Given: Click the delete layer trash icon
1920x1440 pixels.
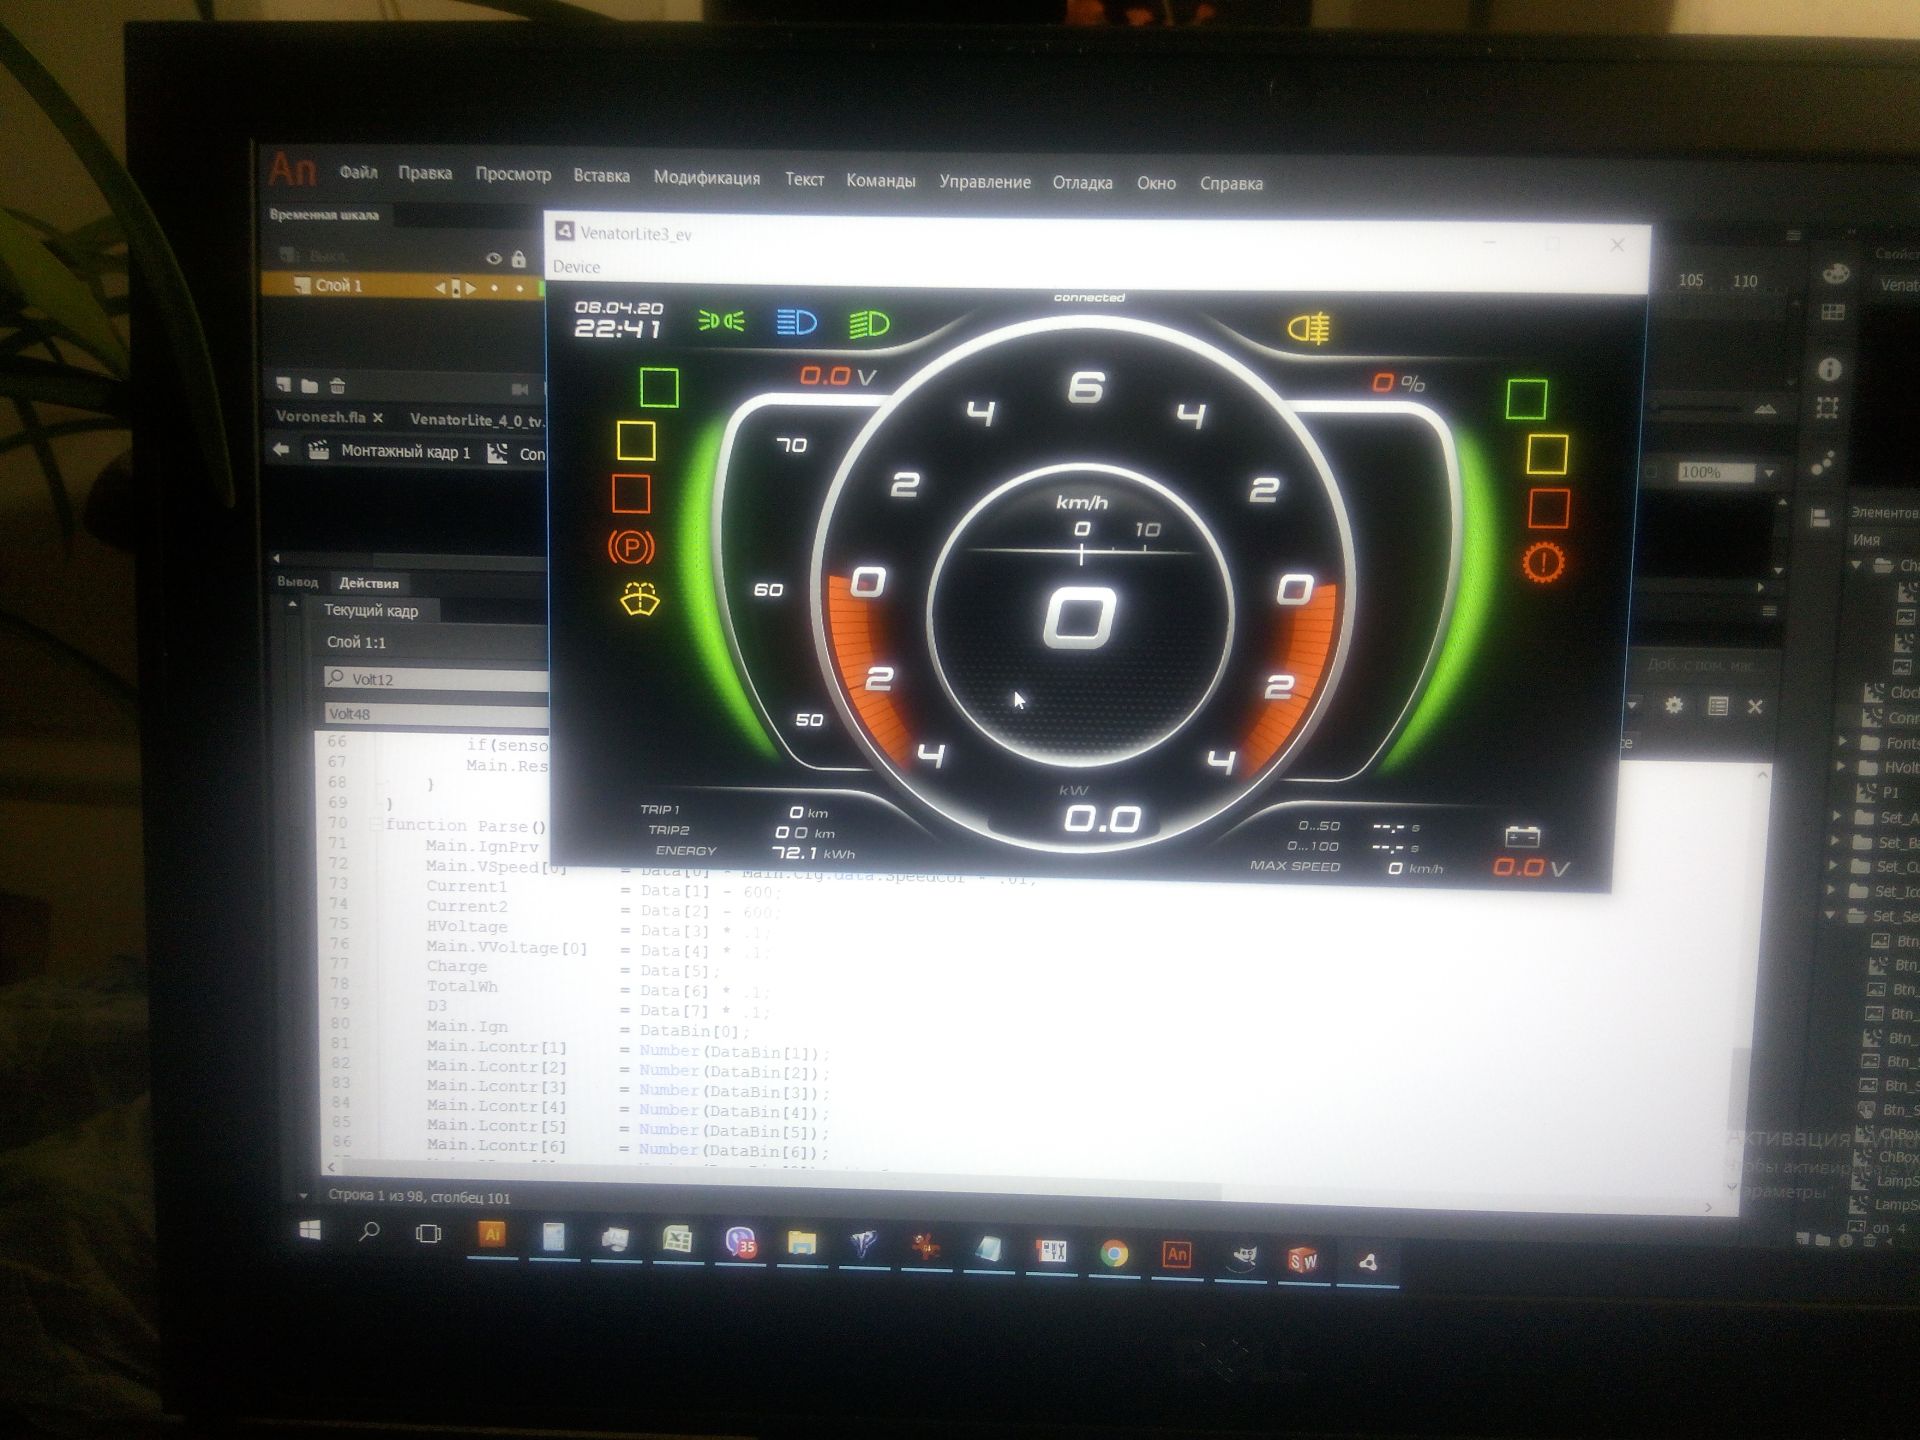Looking at the screenshot, I should (337, 386).
